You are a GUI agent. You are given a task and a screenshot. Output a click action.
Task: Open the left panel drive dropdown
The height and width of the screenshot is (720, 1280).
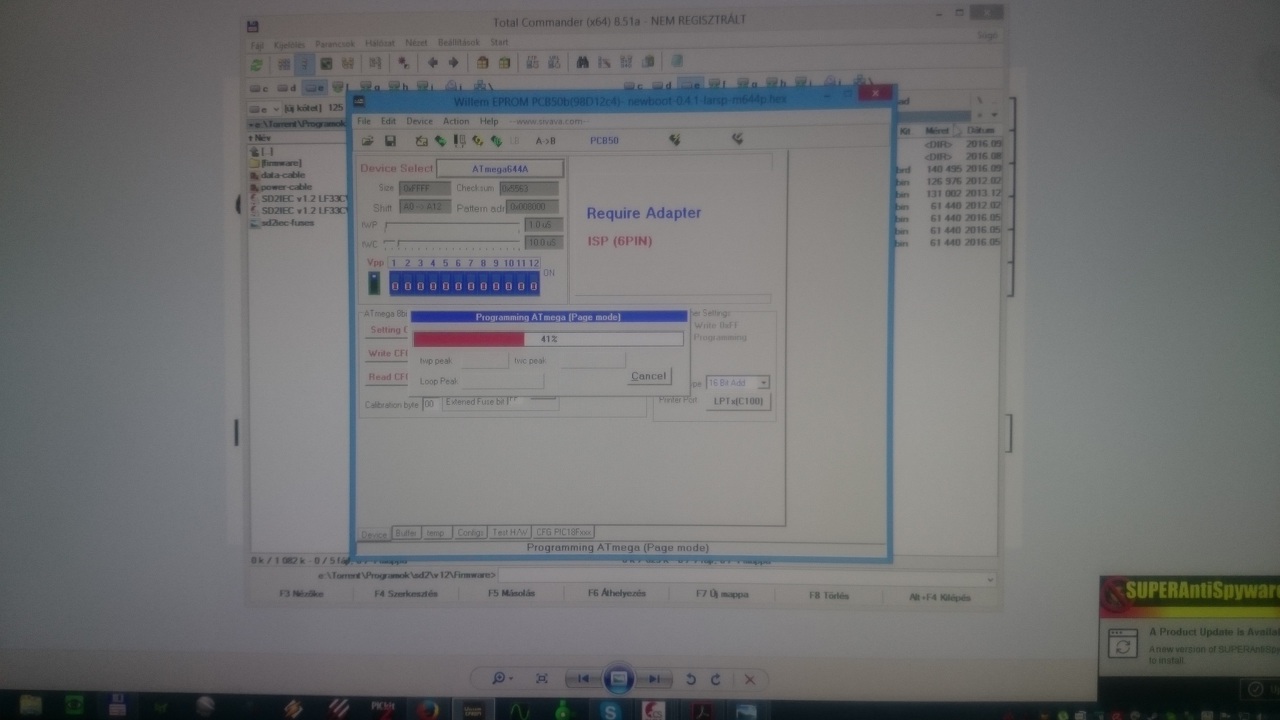(265, 108)
